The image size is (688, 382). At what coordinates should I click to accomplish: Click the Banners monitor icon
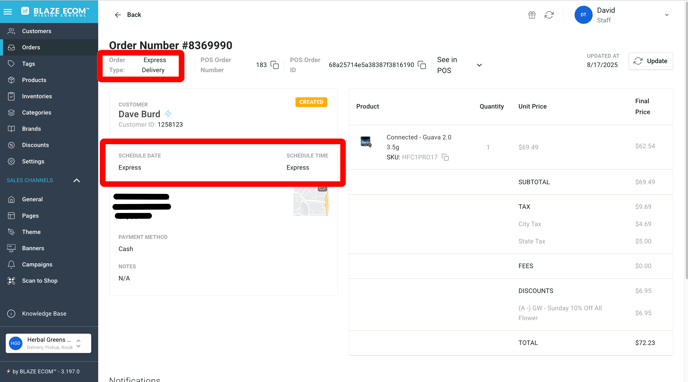[x=11, y=248]
